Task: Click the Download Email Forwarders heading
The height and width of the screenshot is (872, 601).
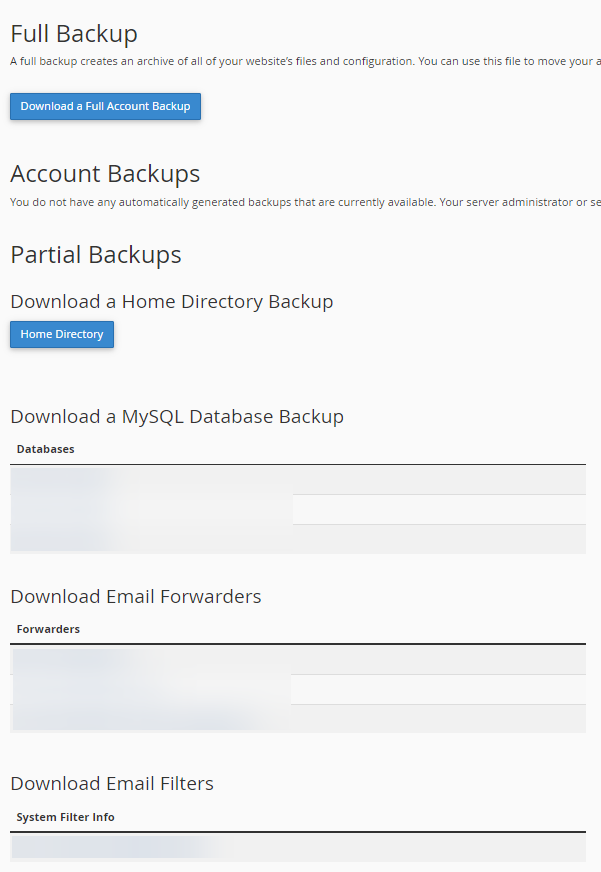Action: click(136, 596)
